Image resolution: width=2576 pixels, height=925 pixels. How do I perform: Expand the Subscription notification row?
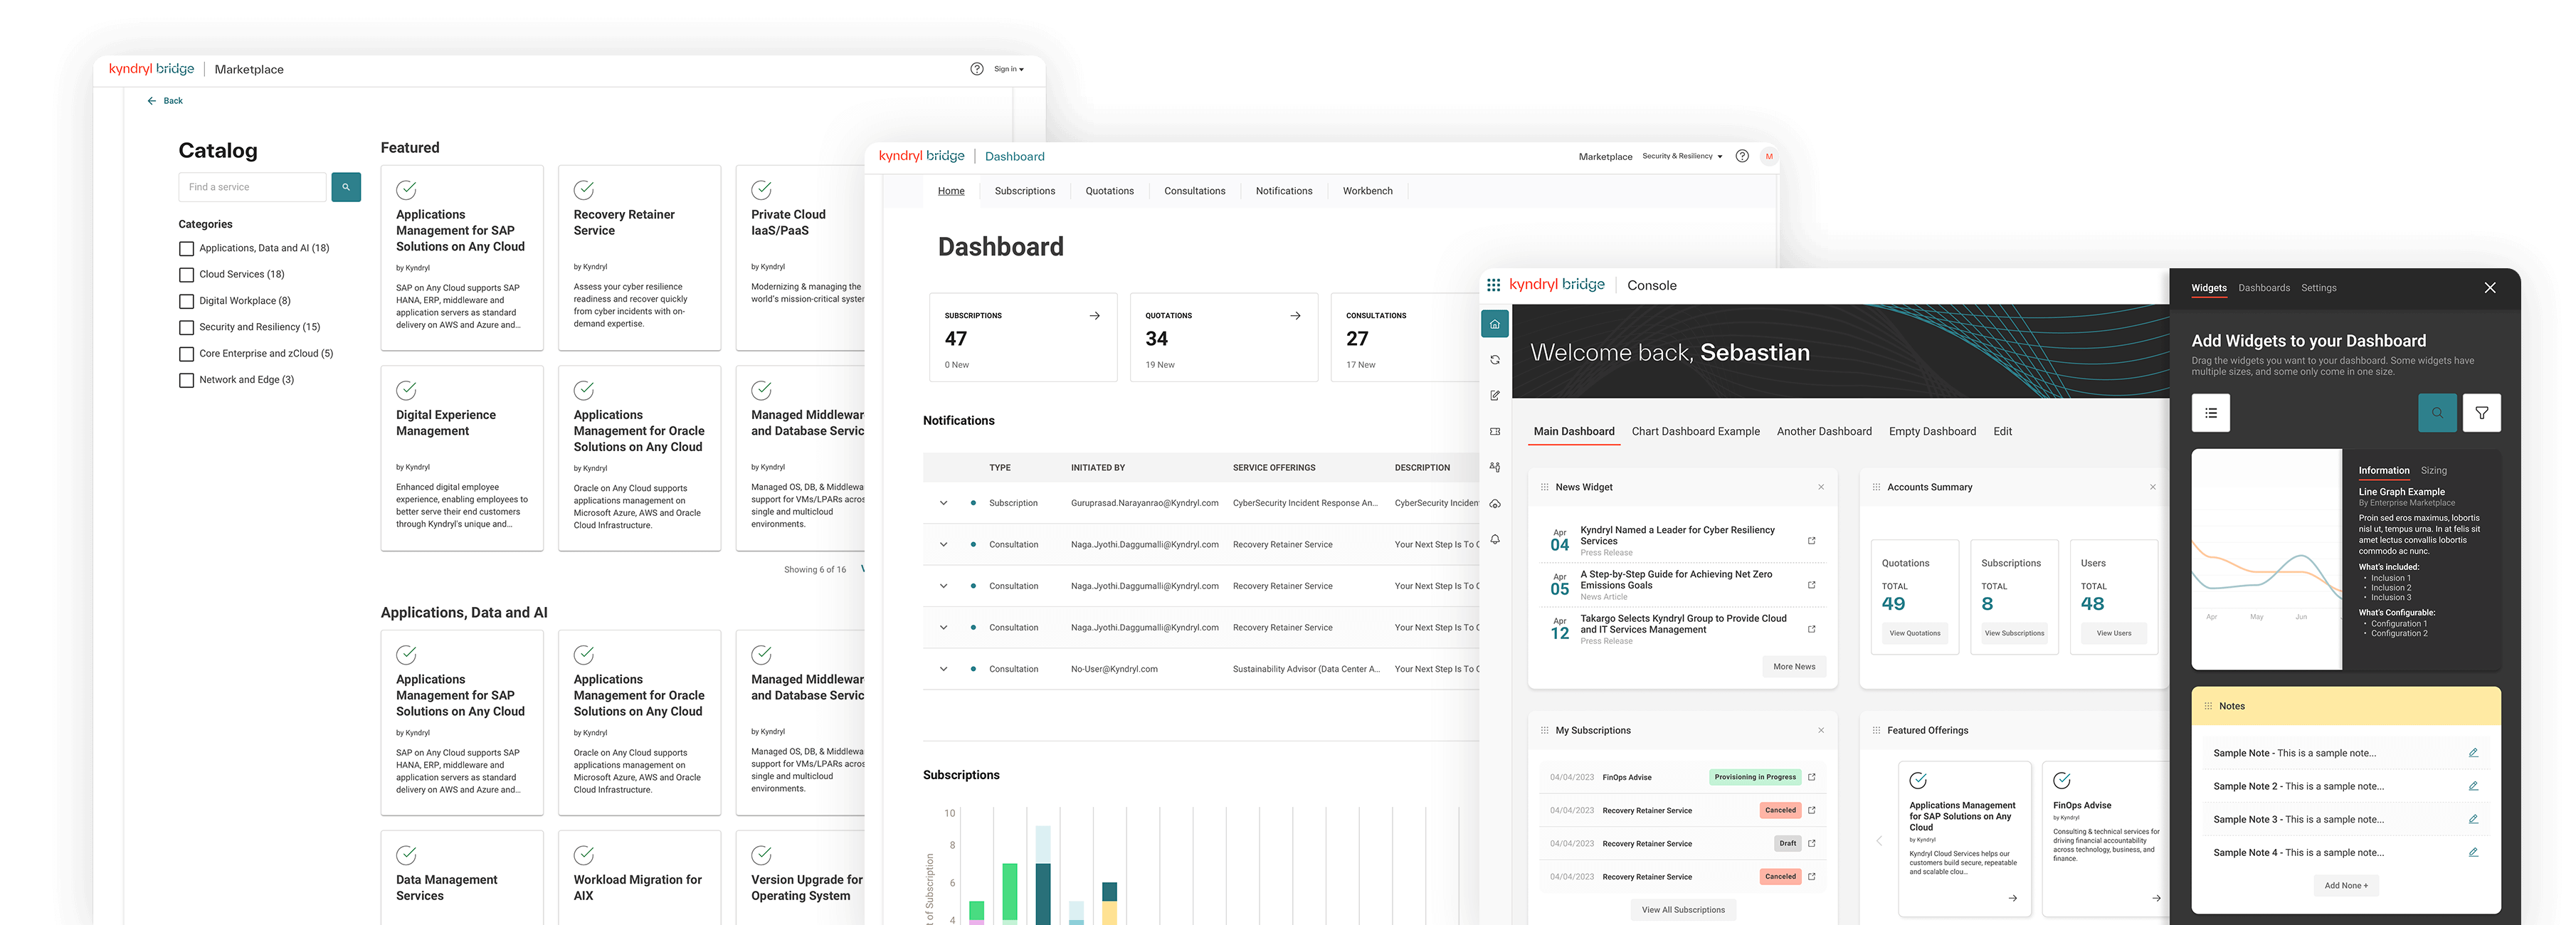[943, 503]
